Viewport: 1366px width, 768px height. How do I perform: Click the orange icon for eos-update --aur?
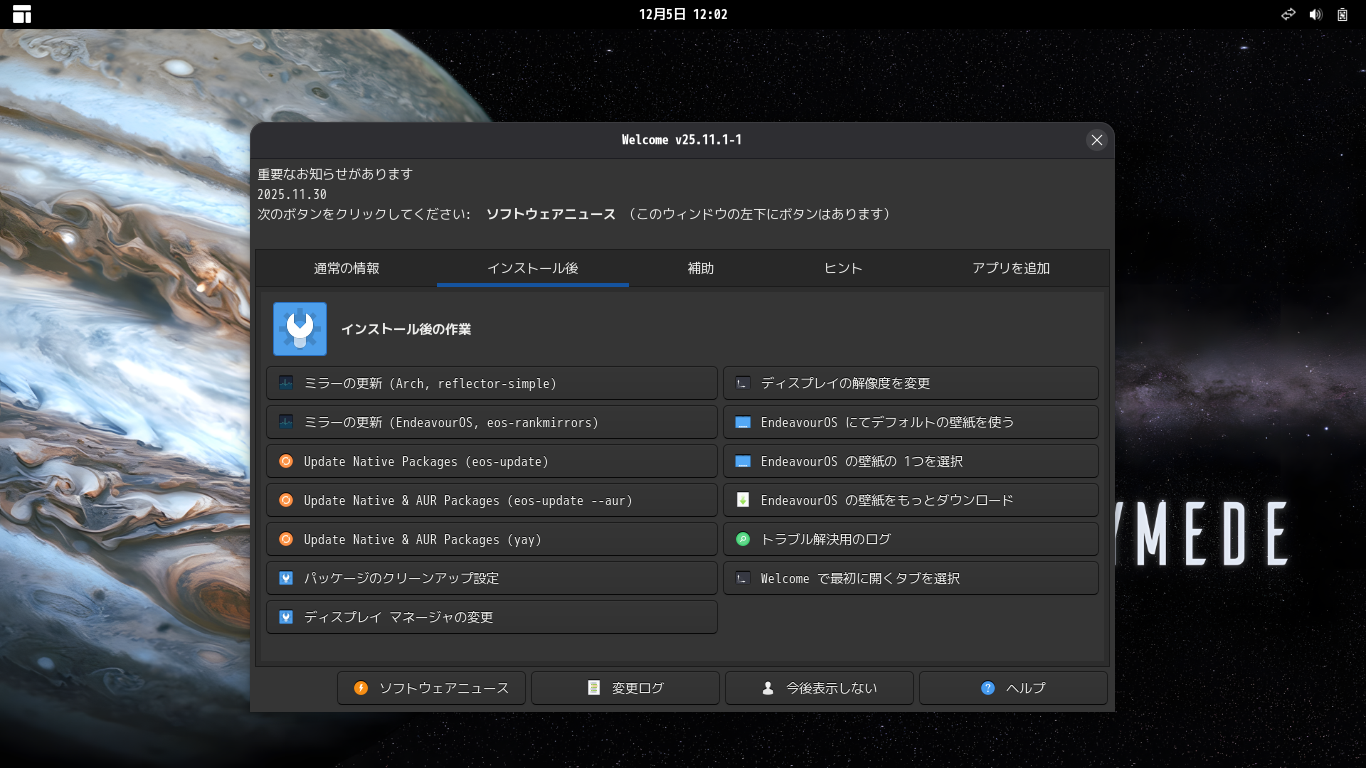(286, 500)
